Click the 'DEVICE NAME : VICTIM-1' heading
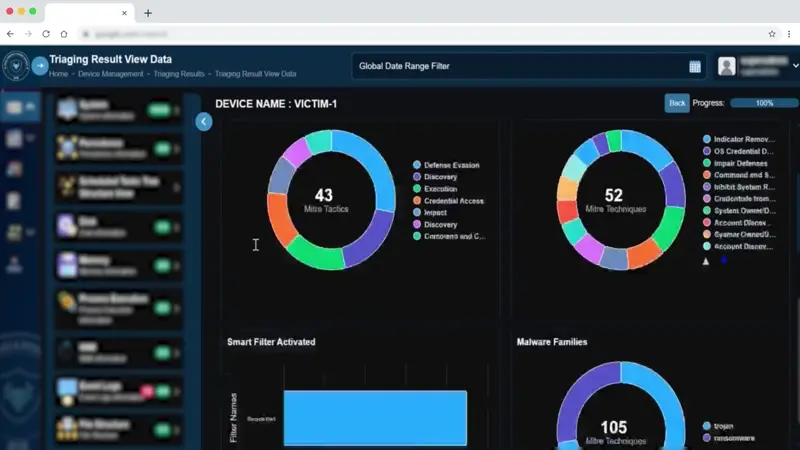The image size is (800, 450). click(276, 104)
